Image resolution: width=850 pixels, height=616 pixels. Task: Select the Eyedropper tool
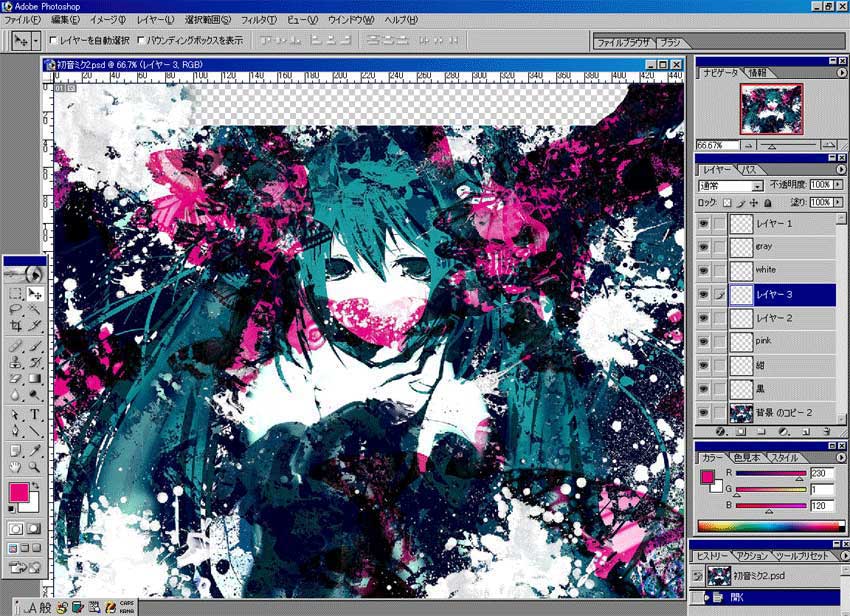[35, 450]
